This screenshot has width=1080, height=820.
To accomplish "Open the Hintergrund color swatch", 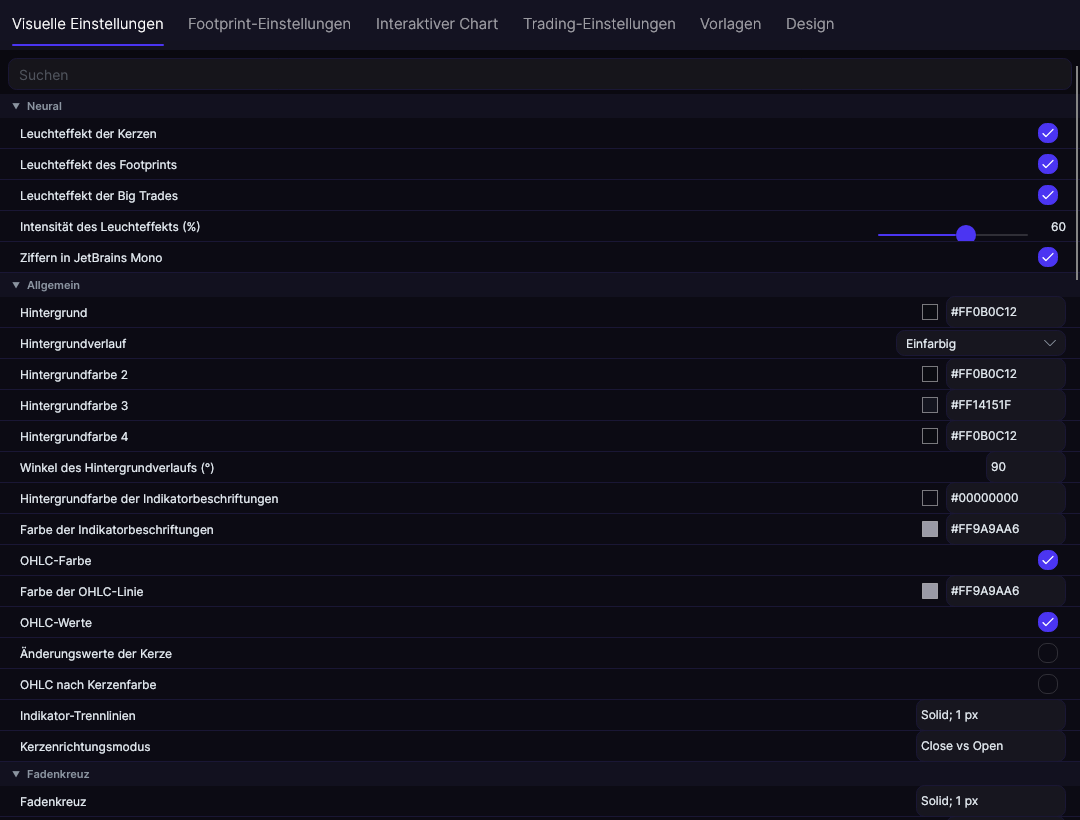I will pos(930,313).
